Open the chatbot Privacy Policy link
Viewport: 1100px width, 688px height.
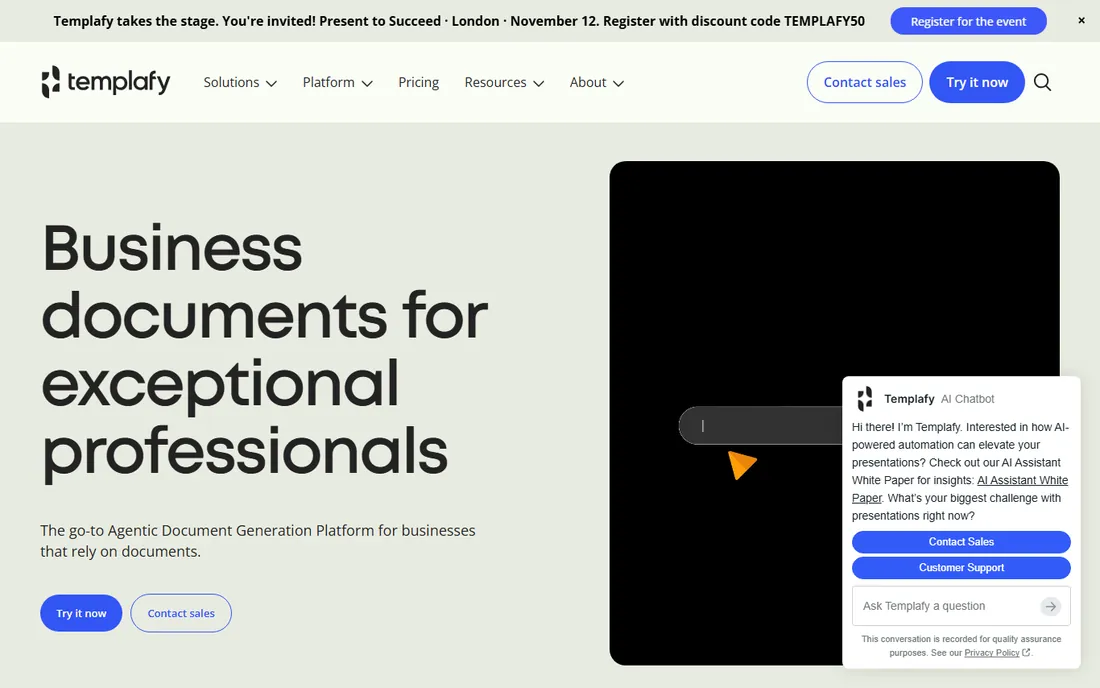[x=991, y=653]
